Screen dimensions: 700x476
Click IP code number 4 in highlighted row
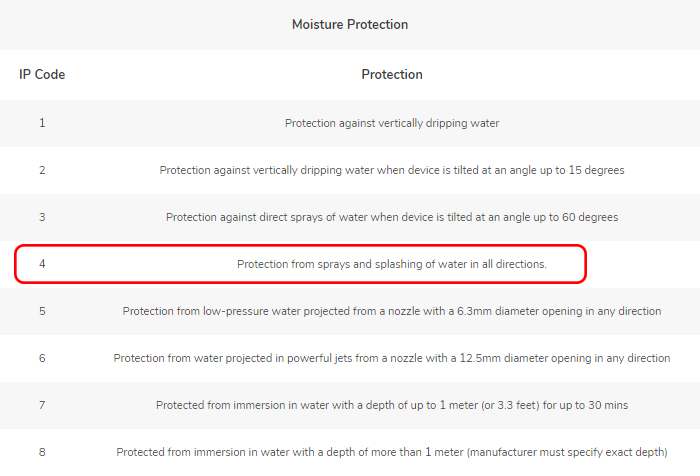(42, 264)
